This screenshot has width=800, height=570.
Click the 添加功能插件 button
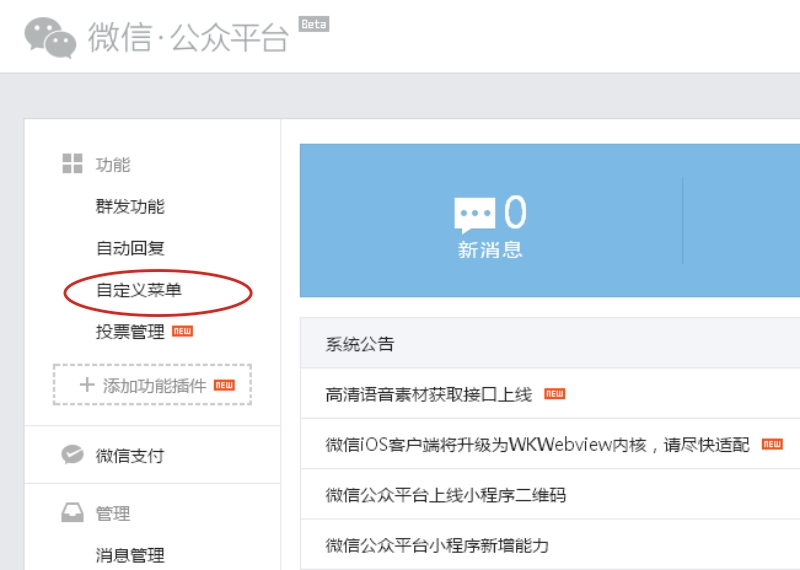click(x=152, y=385)
